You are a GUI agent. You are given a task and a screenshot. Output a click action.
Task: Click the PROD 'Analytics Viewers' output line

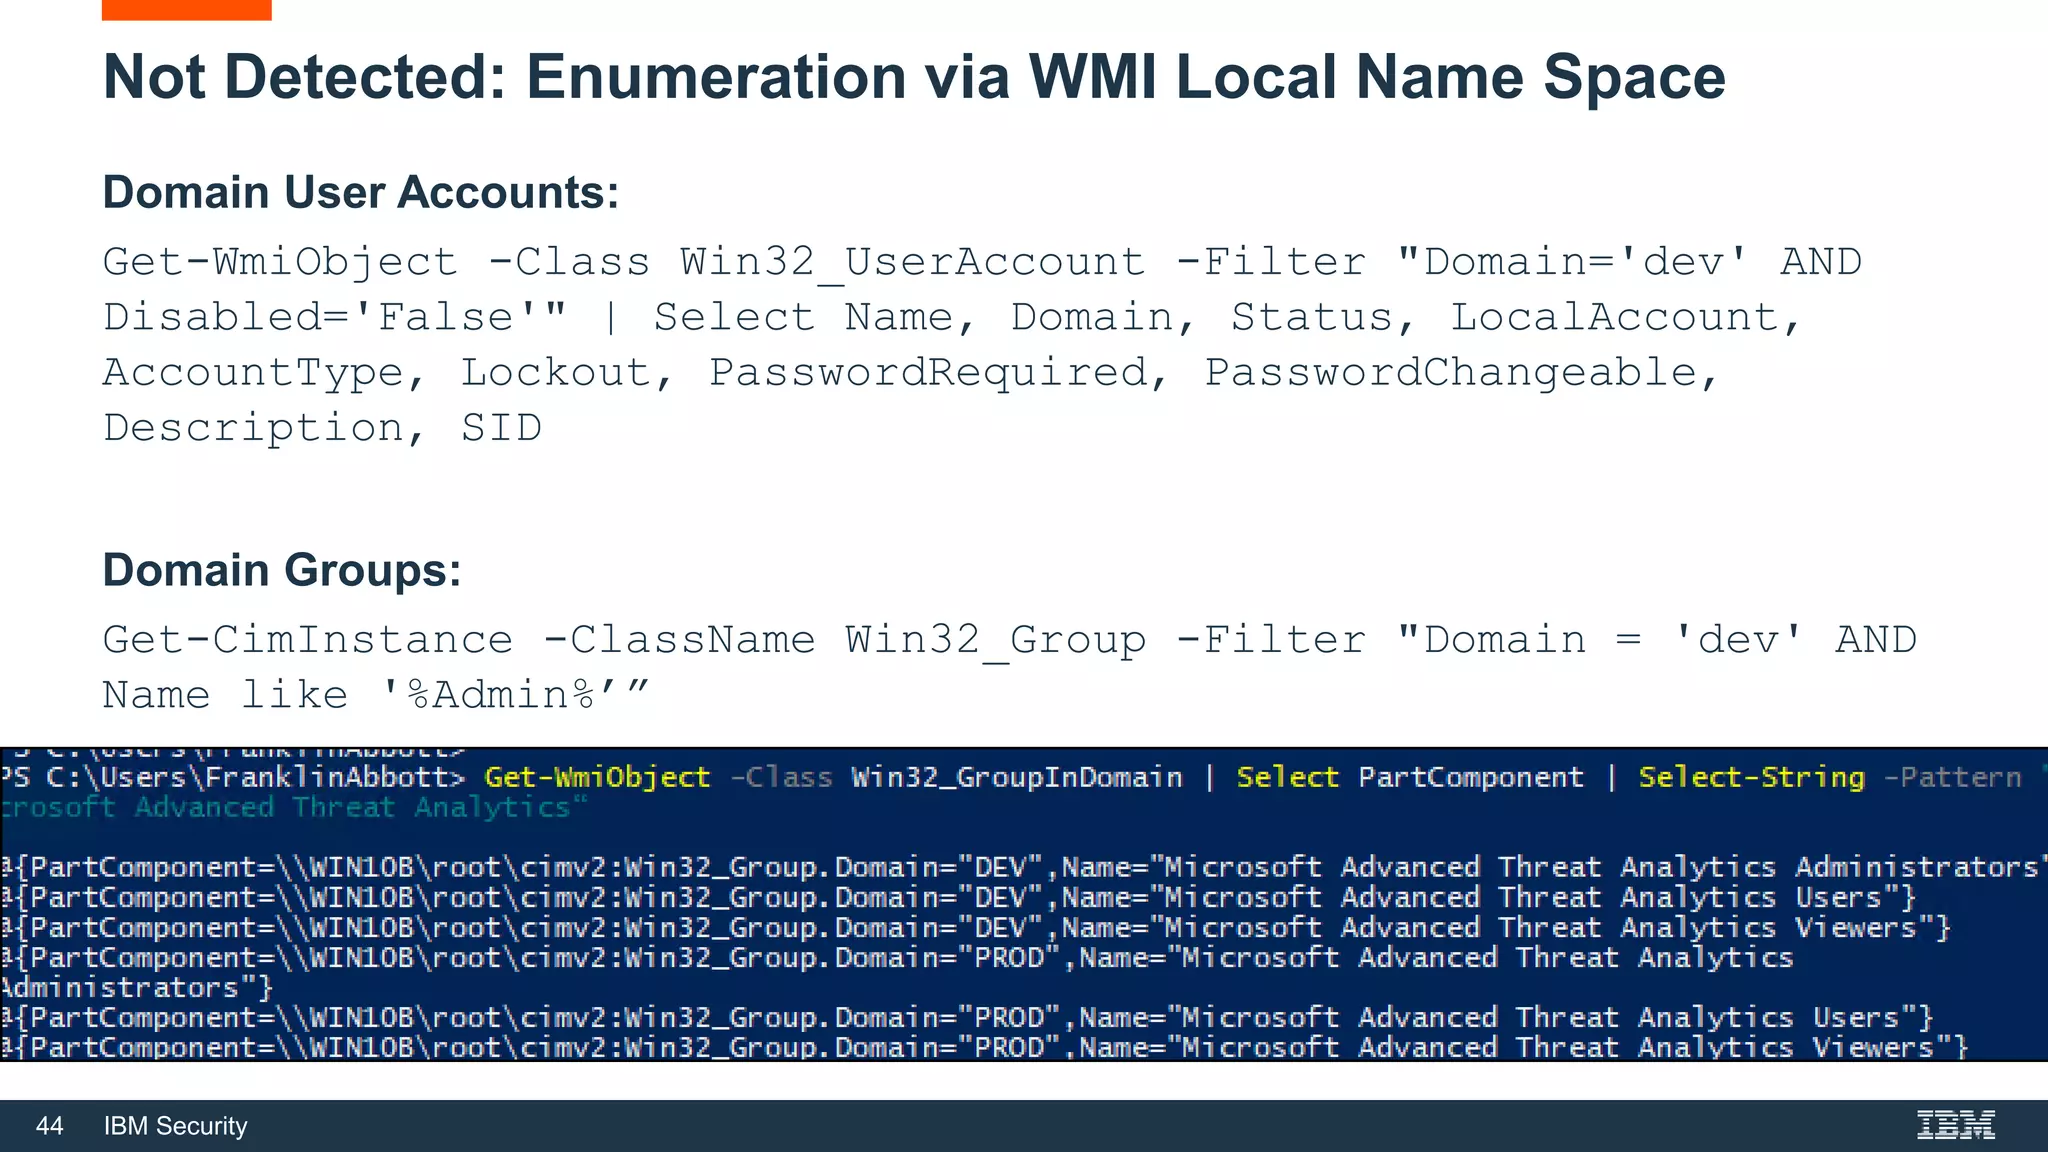pyautogui.click(x=985, y=1047)
